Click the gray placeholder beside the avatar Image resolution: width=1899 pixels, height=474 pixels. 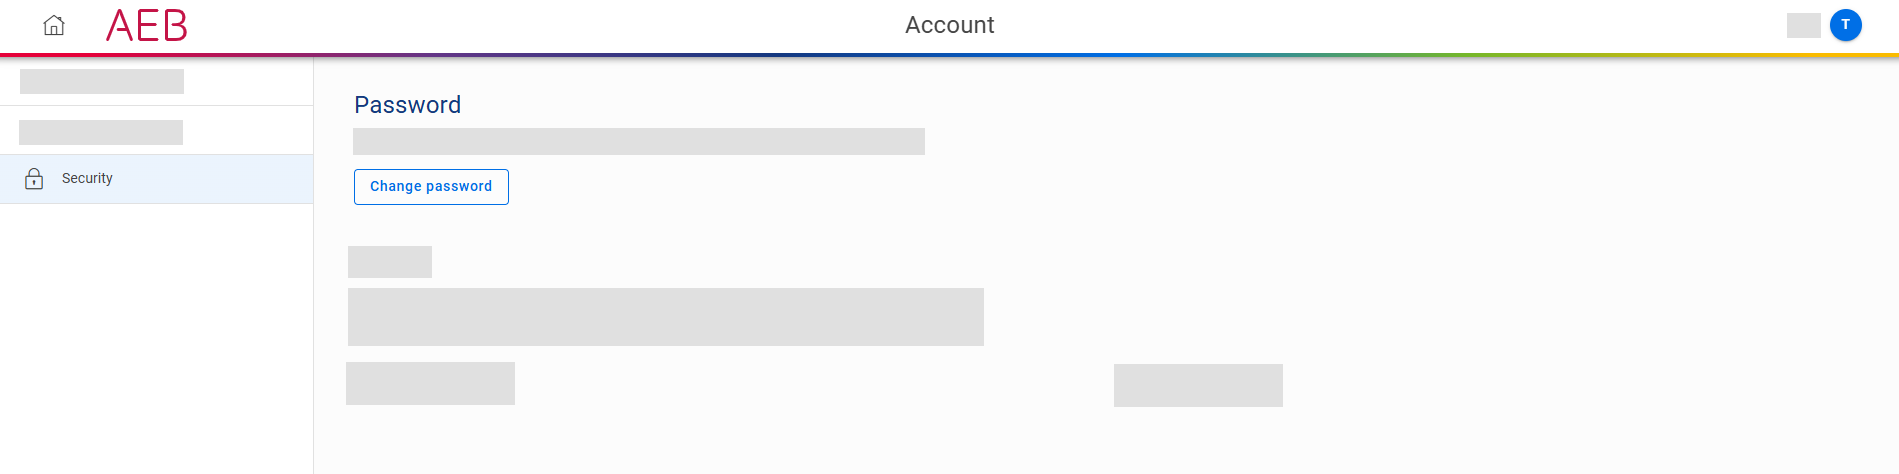tap(1803, 25)
